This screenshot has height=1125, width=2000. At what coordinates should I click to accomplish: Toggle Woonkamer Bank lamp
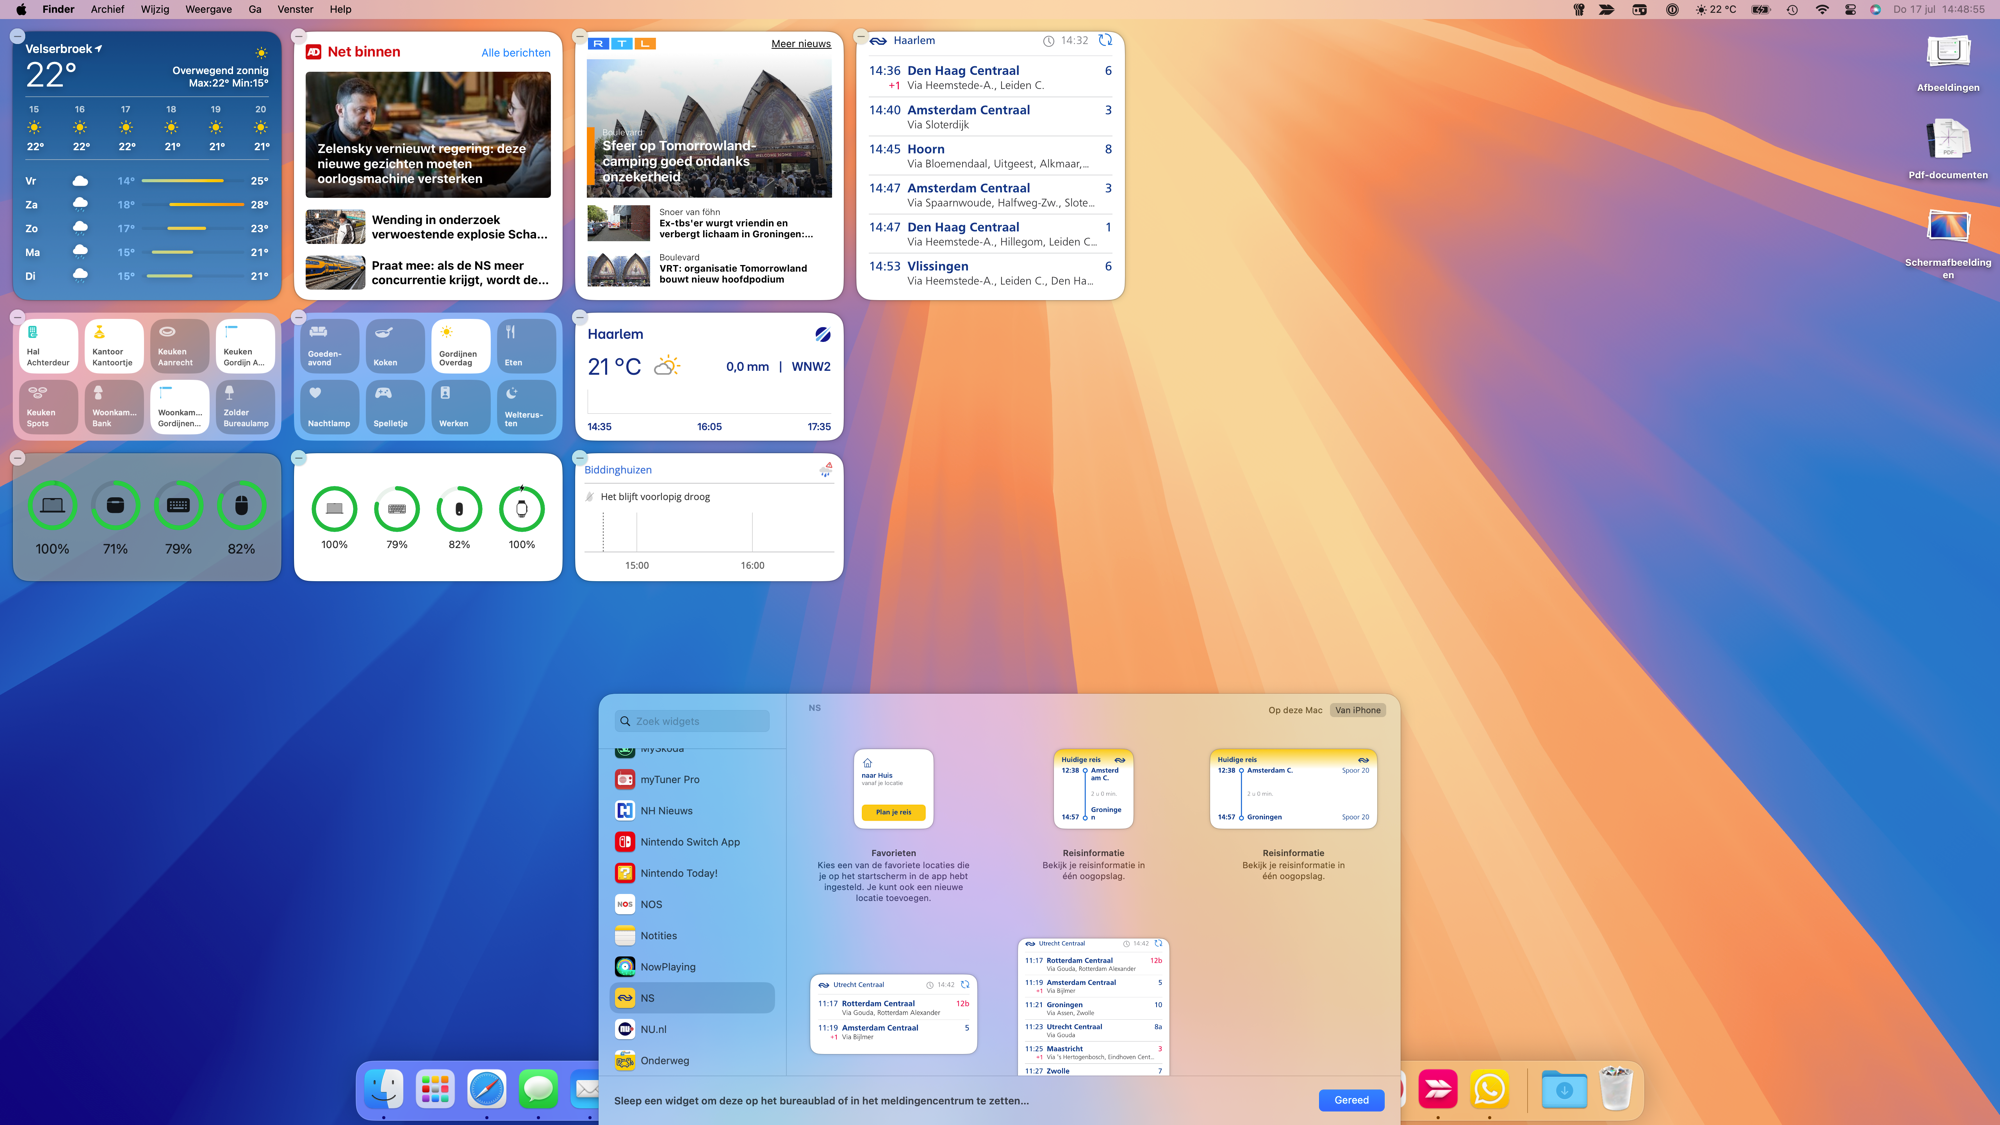[x=114, y=406]
